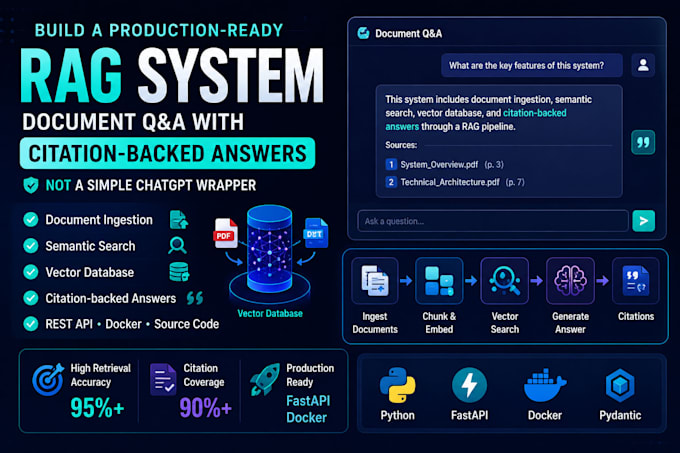
Task: Click the 'CITATION-BACKED ANSWERS' highlighted banner
Action: click(167, 153)
